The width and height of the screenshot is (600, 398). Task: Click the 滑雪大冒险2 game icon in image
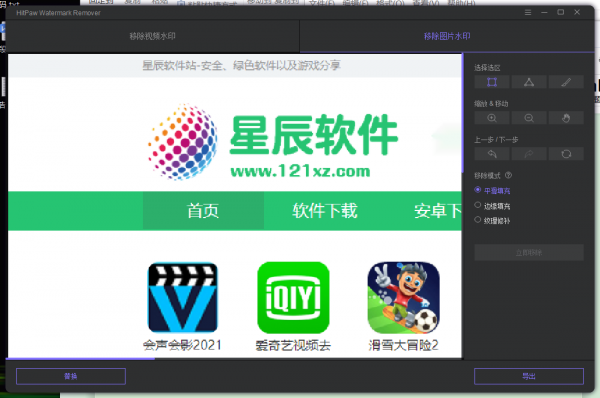[403, 298]
